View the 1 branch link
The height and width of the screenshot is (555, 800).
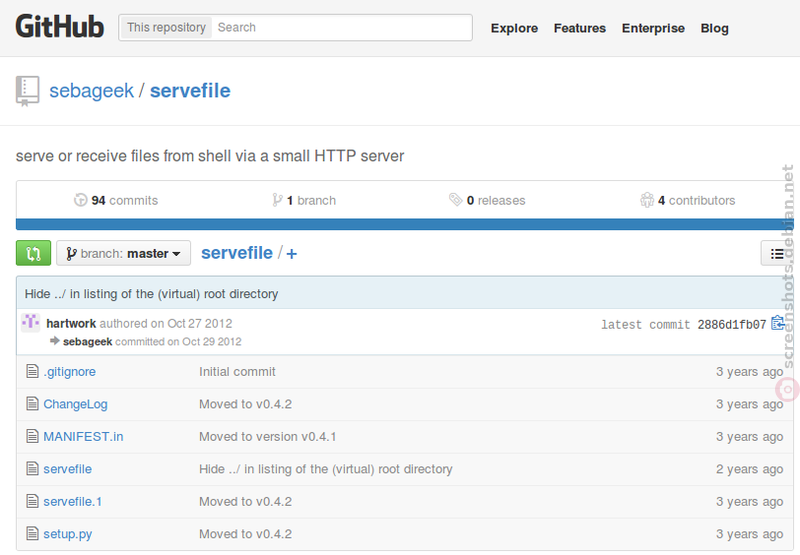point(304,200)
